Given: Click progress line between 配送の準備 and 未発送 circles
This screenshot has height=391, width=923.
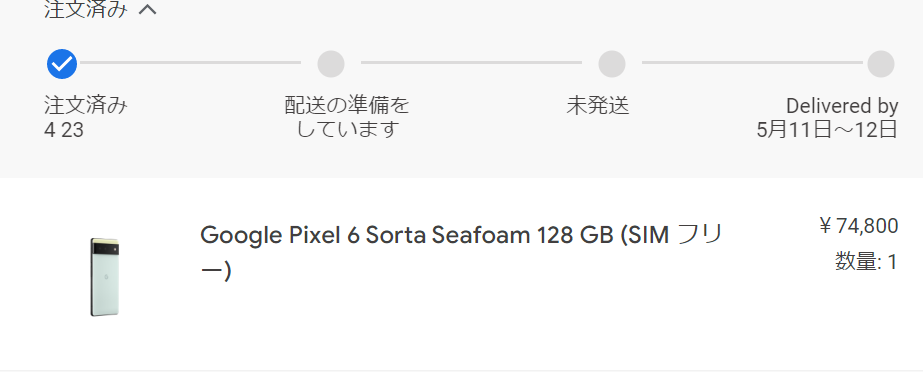Looking at the screenshot, I should point(471,62).
